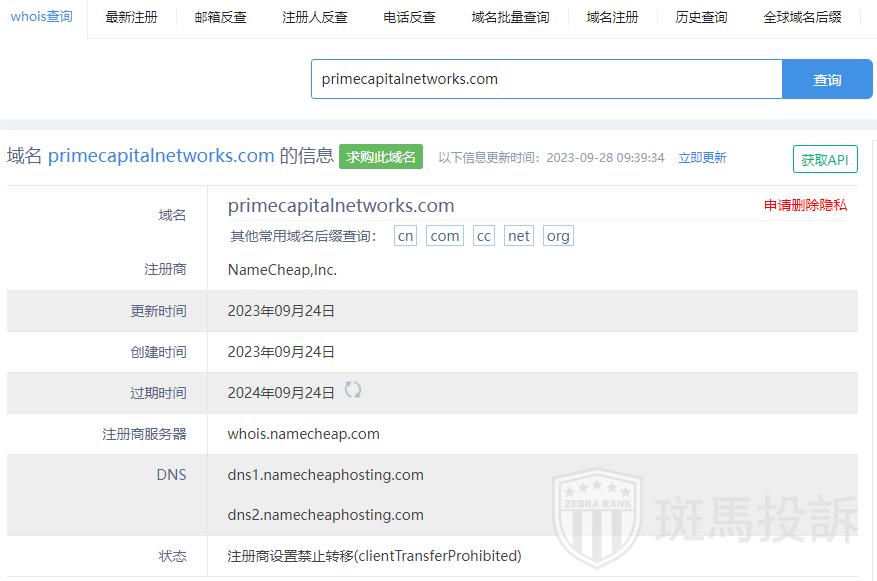Switch to 最新注册 tab
Viewport: 877px width, 581px height.
click(x=131, y=17)
